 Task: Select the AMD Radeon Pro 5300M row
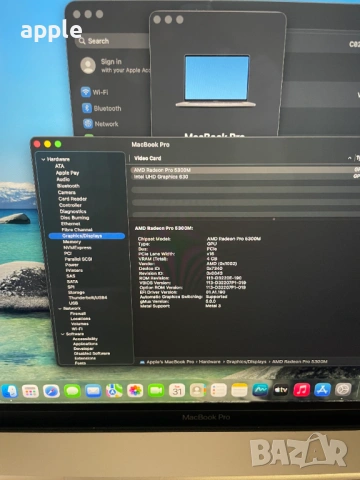coord(245,170)
